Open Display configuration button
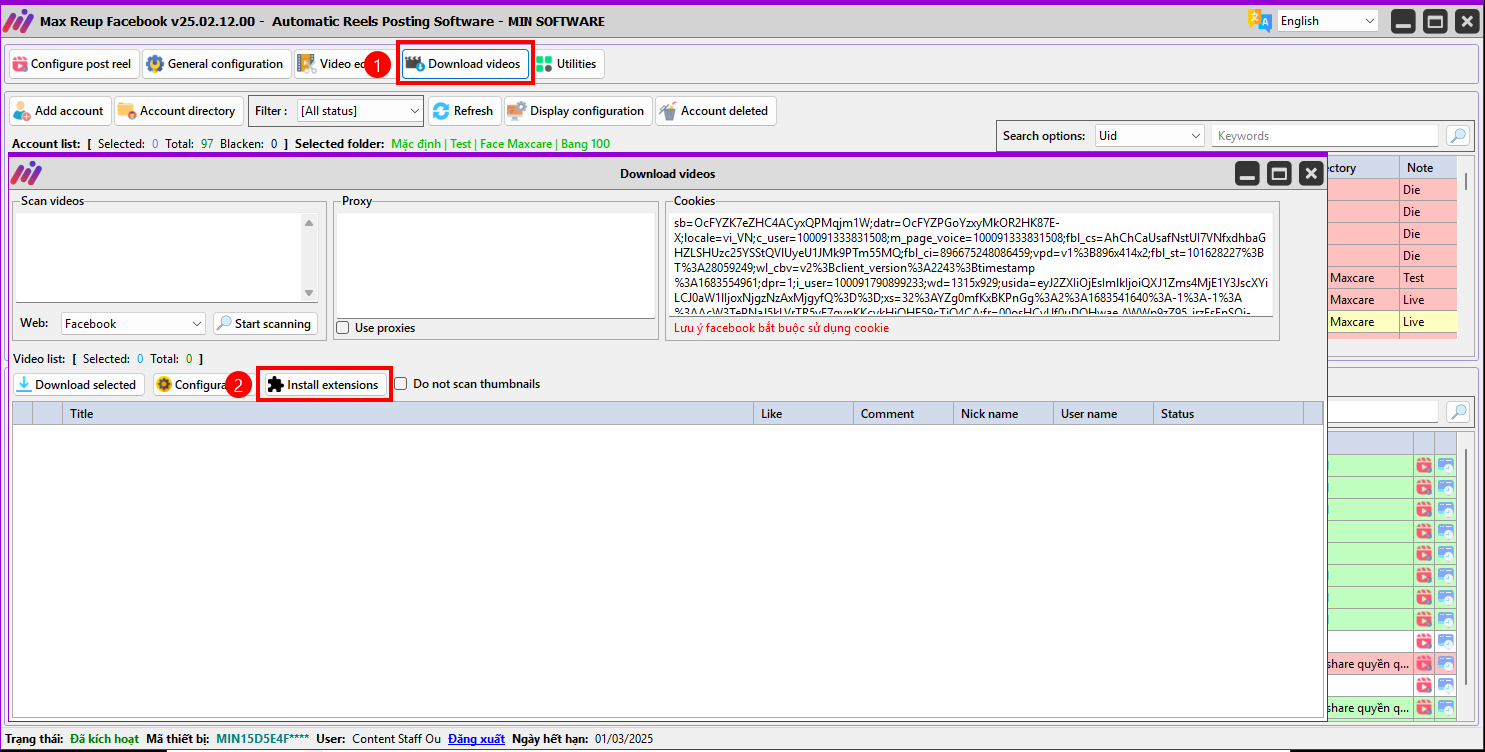The image size is (1485, 752). coord(578,111)
